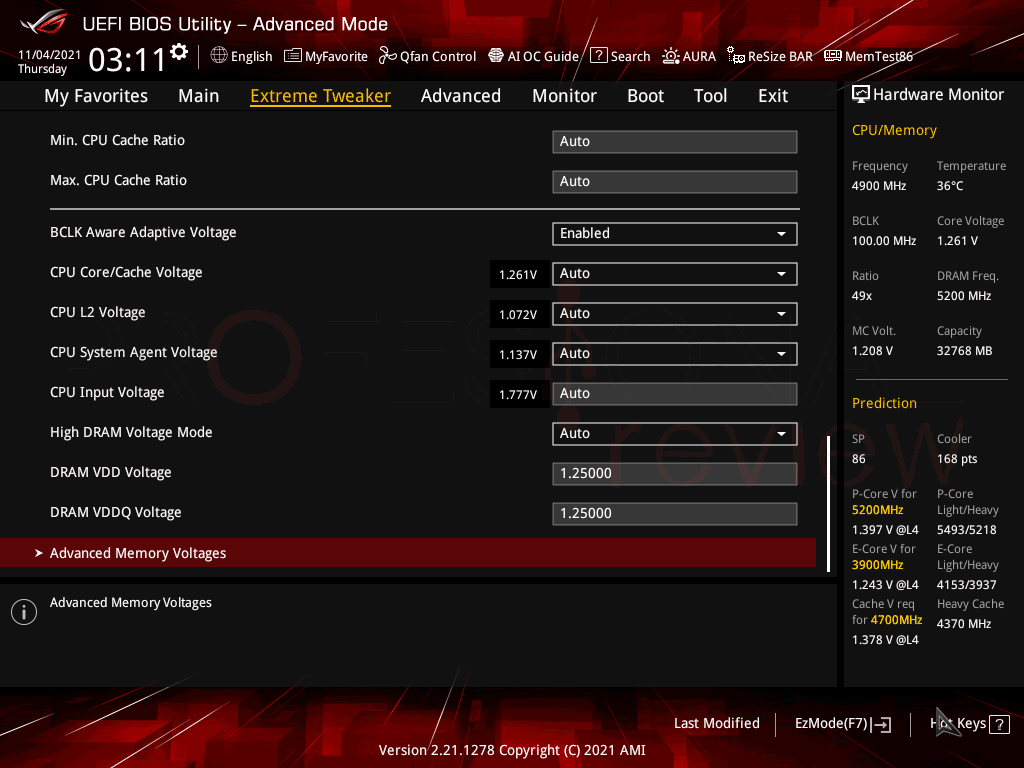Open CPU System Agent Voltage dropdown
This screenshot has height=768, width=1024.
click(675, 354)
